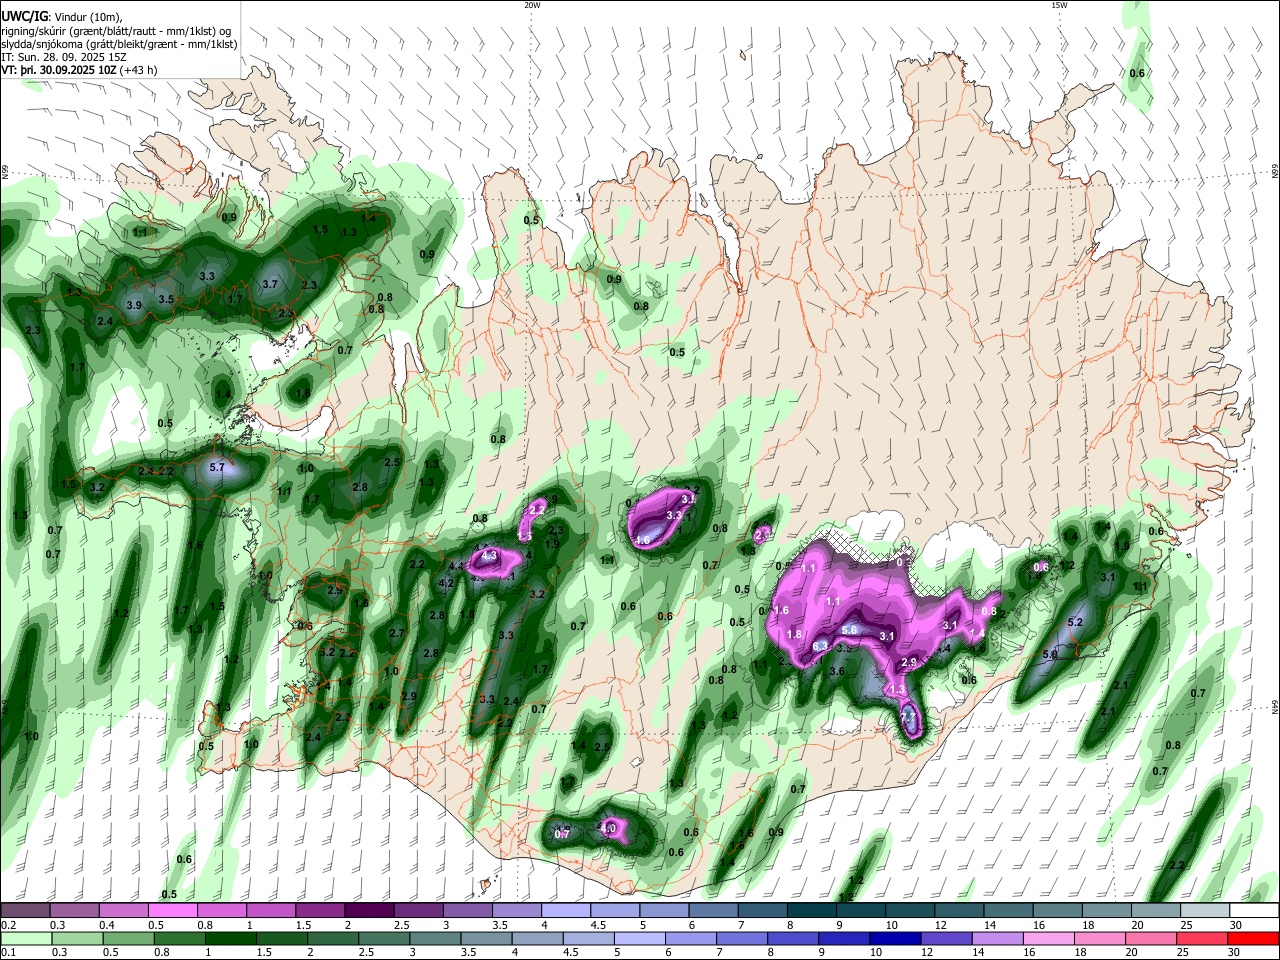Click the 'rigning/skúrir (grænt/blátt/rautt' legend description line
Screen dimensions: 1280x960
click(x=119, y=30)
